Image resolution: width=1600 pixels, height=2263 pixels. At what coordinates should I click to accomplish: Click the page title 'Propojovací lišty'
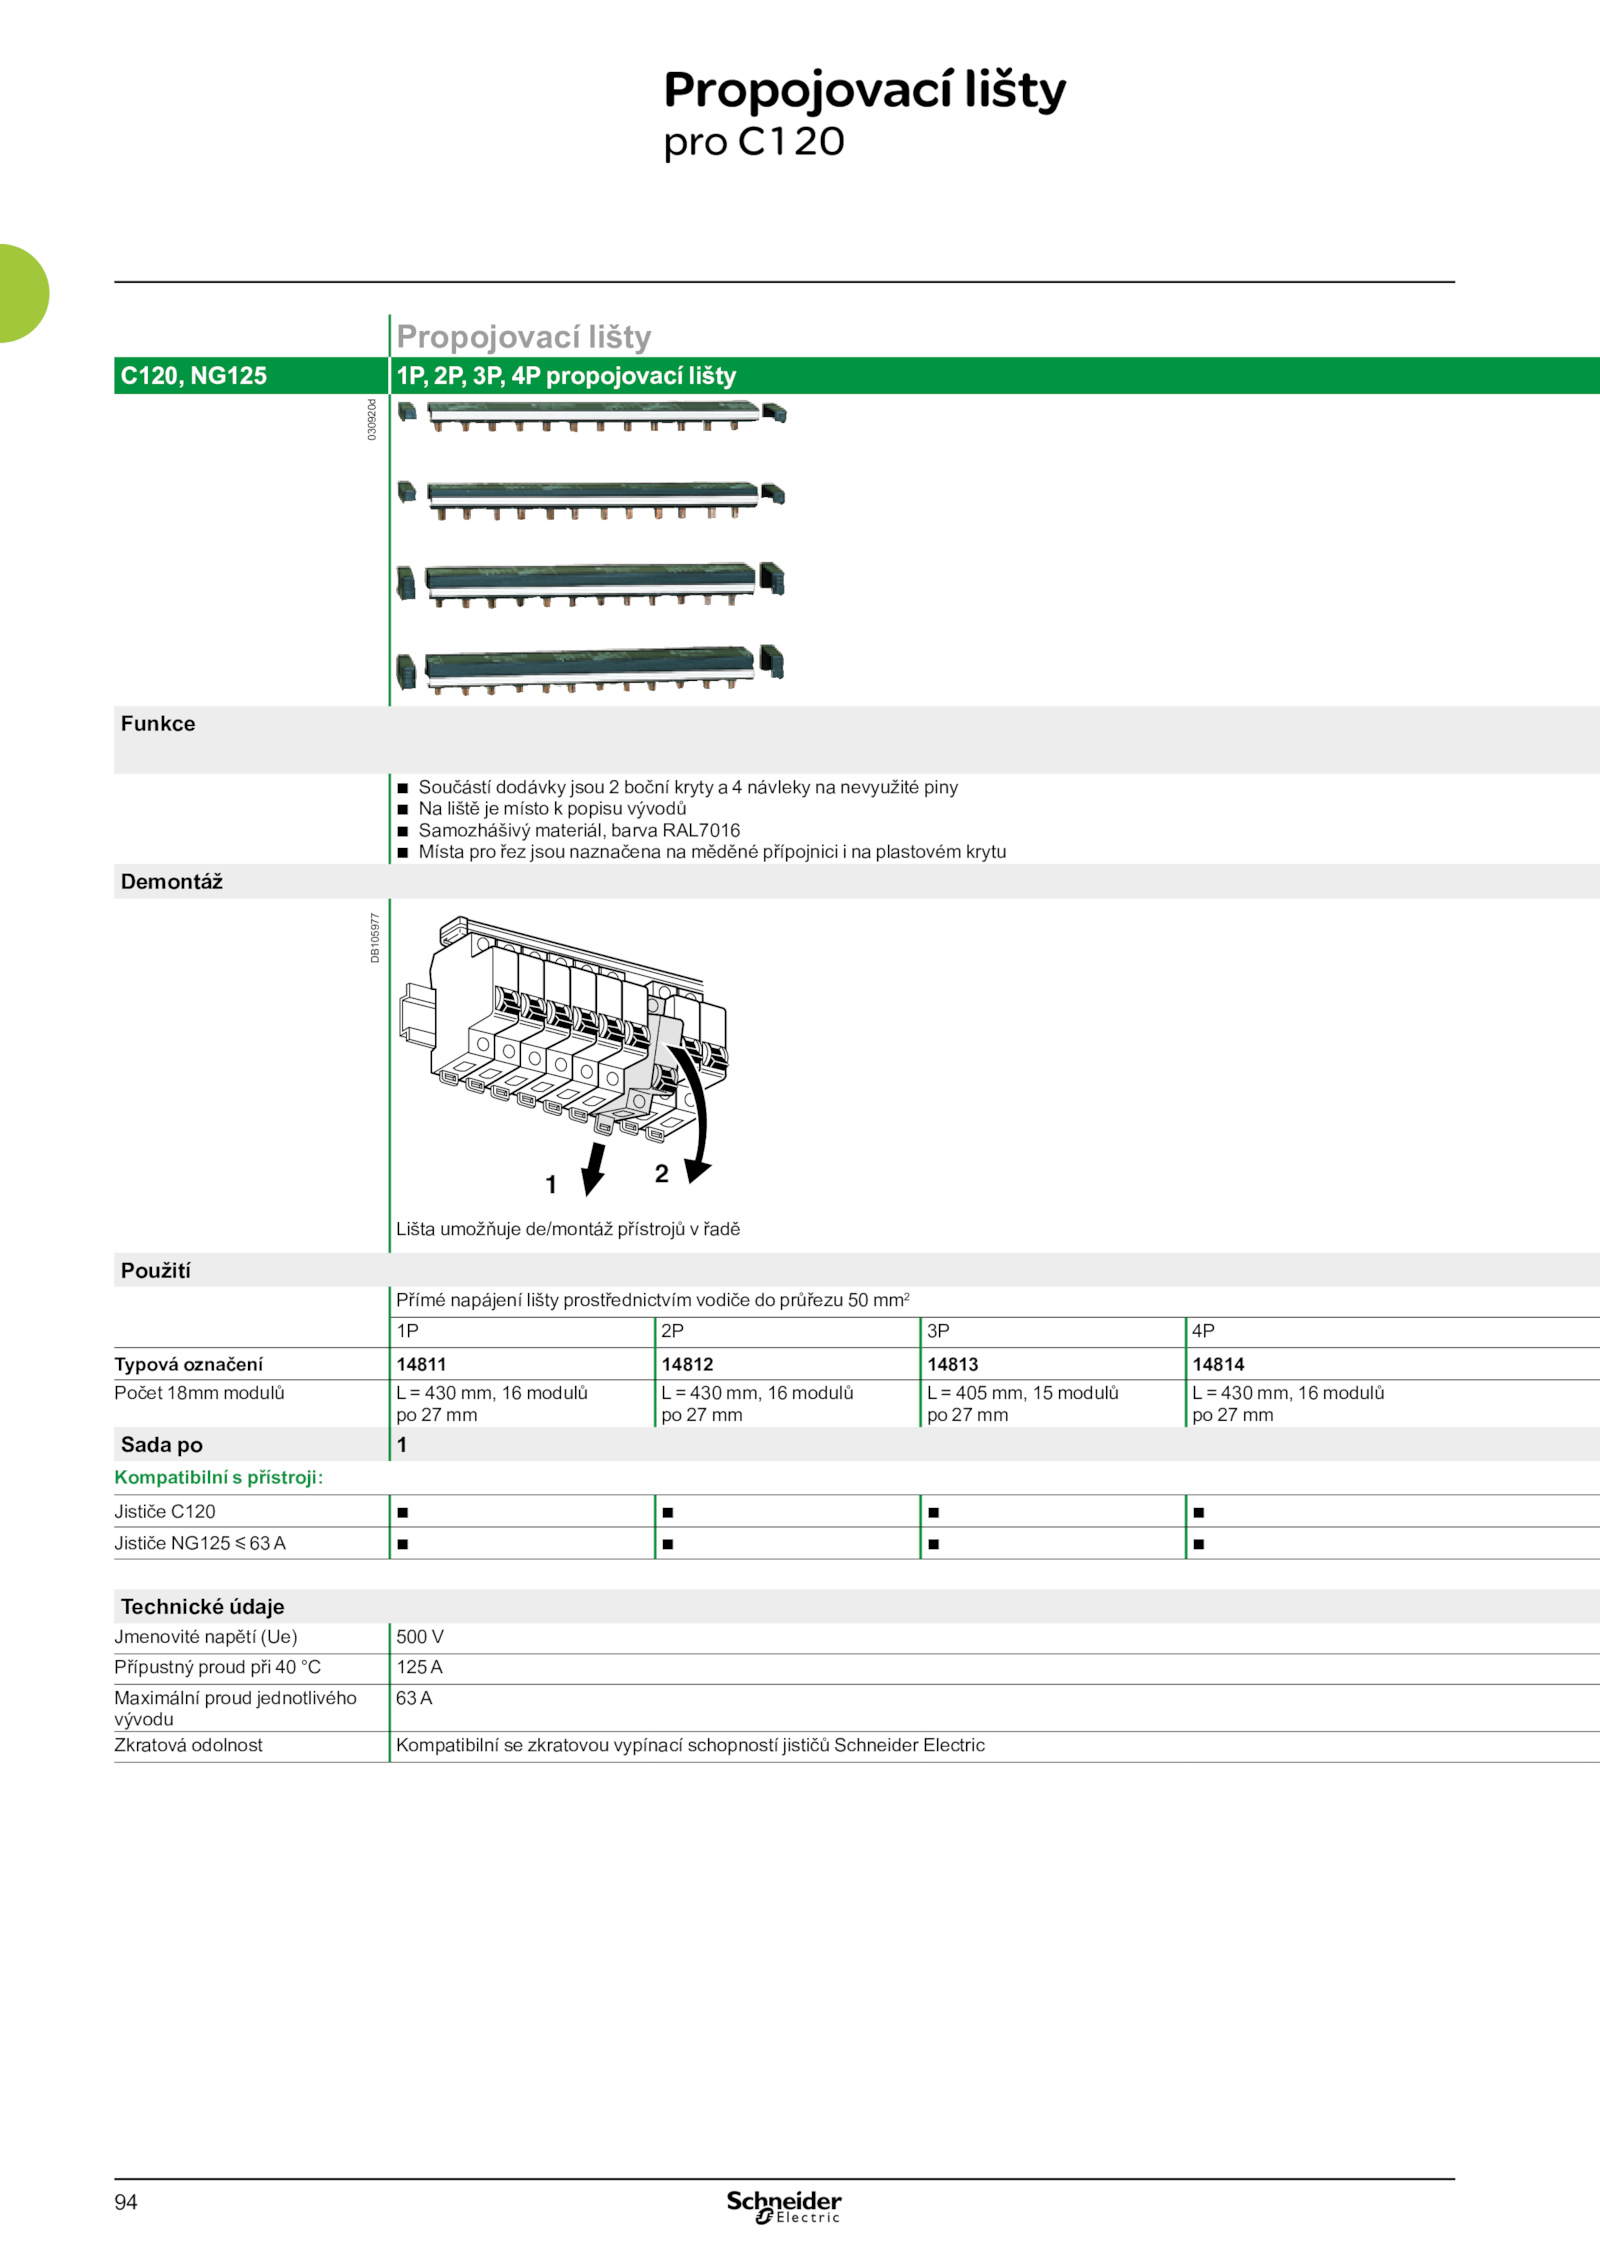tap(865, 91)
